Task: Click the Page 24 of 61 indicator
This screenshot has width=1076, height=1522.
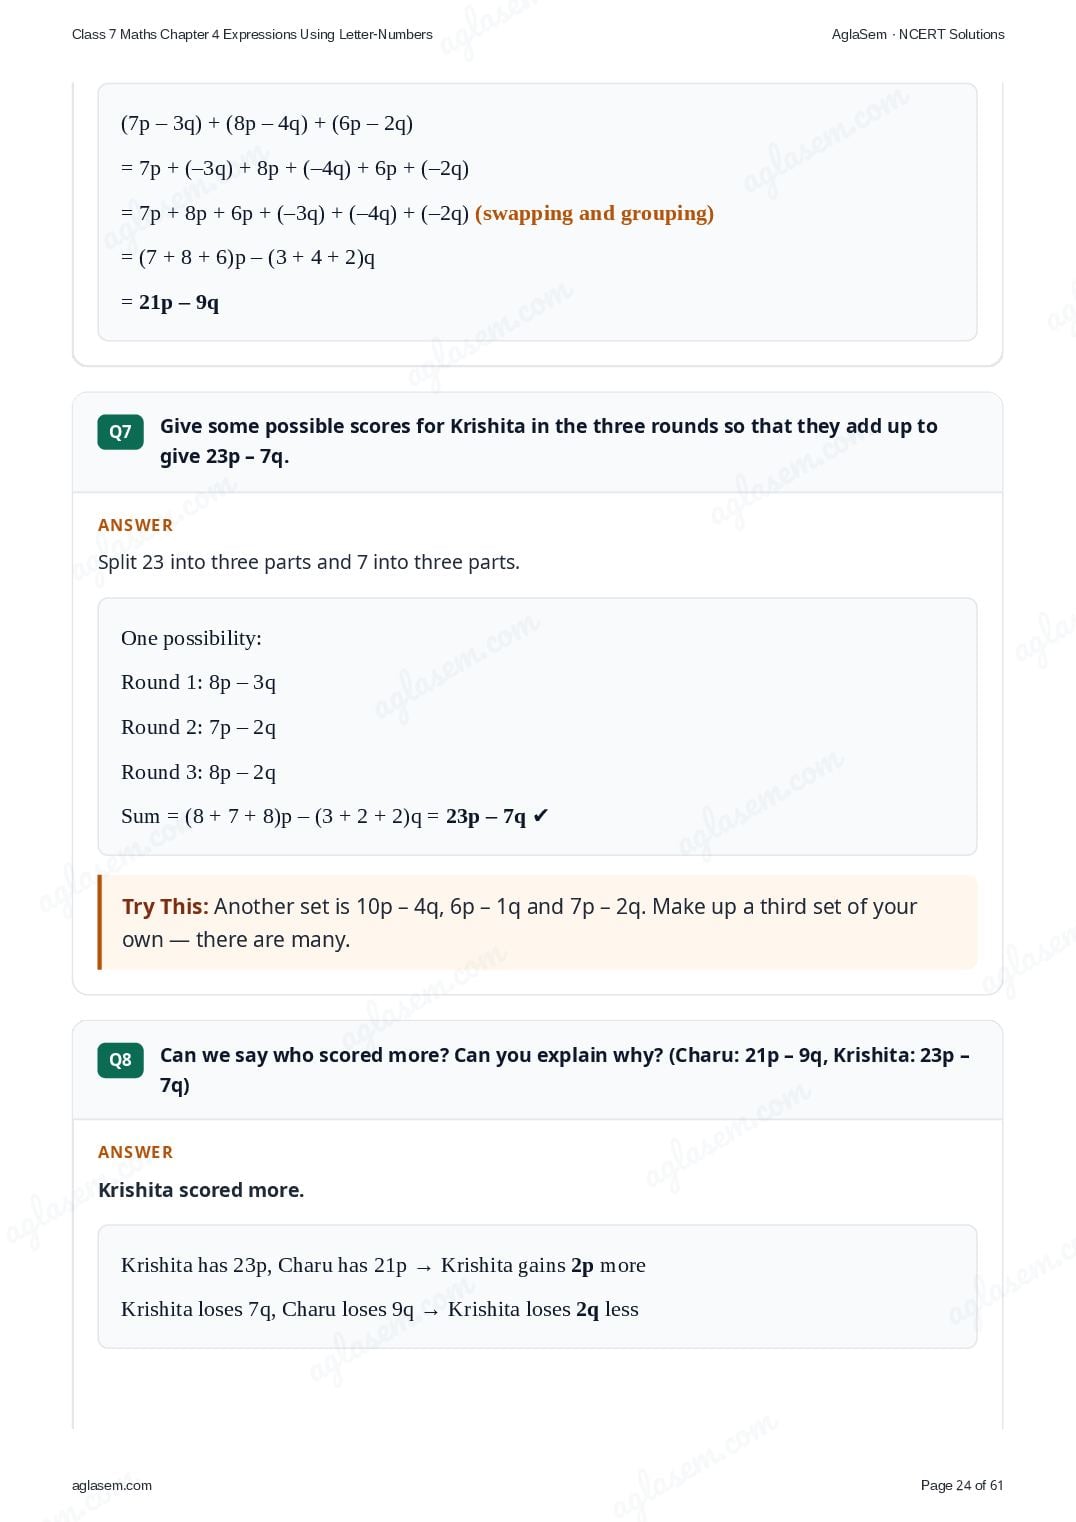Action: 962,1485
